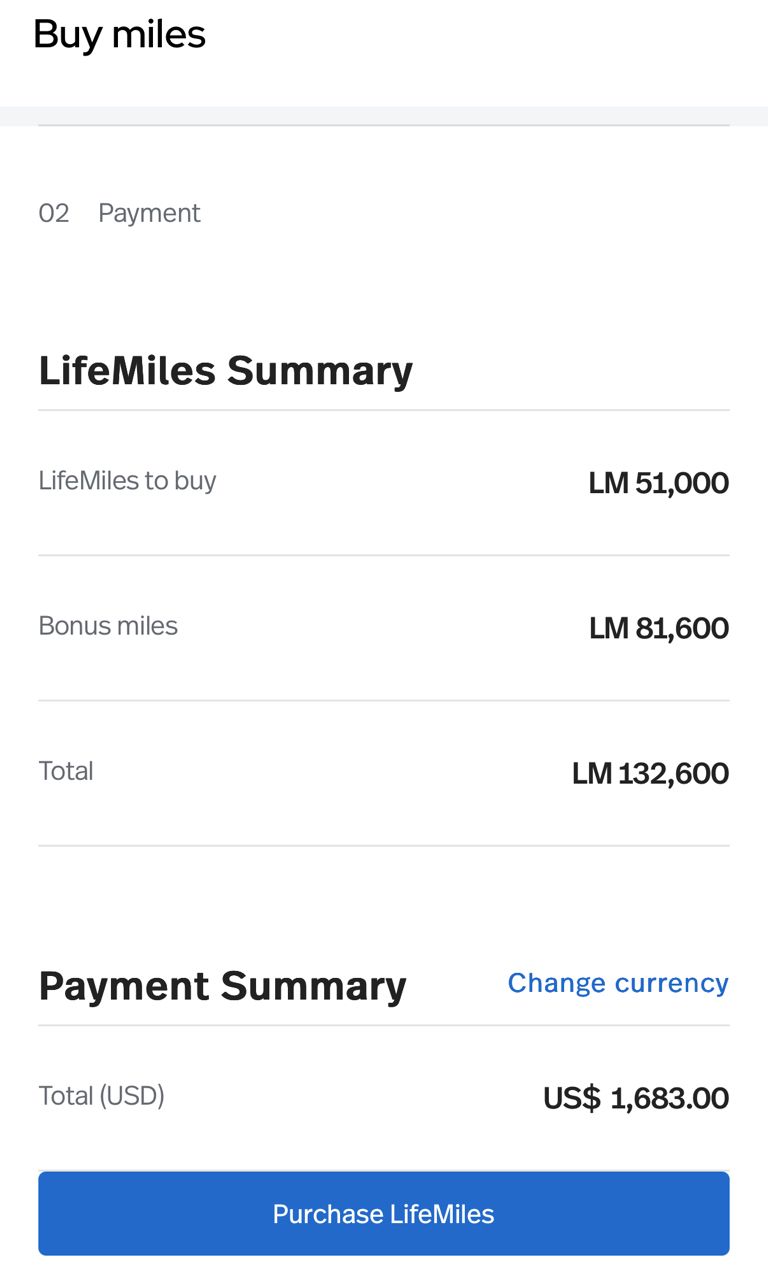Select the LM 81,600 bonus value
768x1280 pixels.
(658, 628)
